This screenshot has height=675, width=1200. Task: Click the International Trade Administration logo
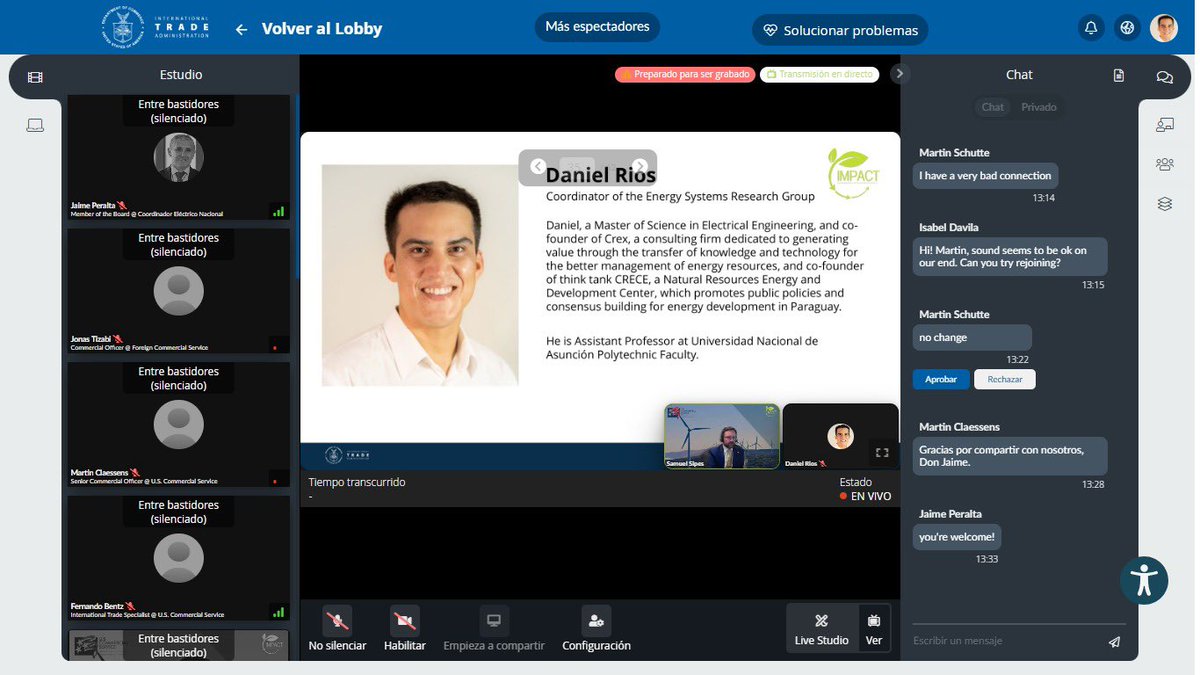click(155, 27)
